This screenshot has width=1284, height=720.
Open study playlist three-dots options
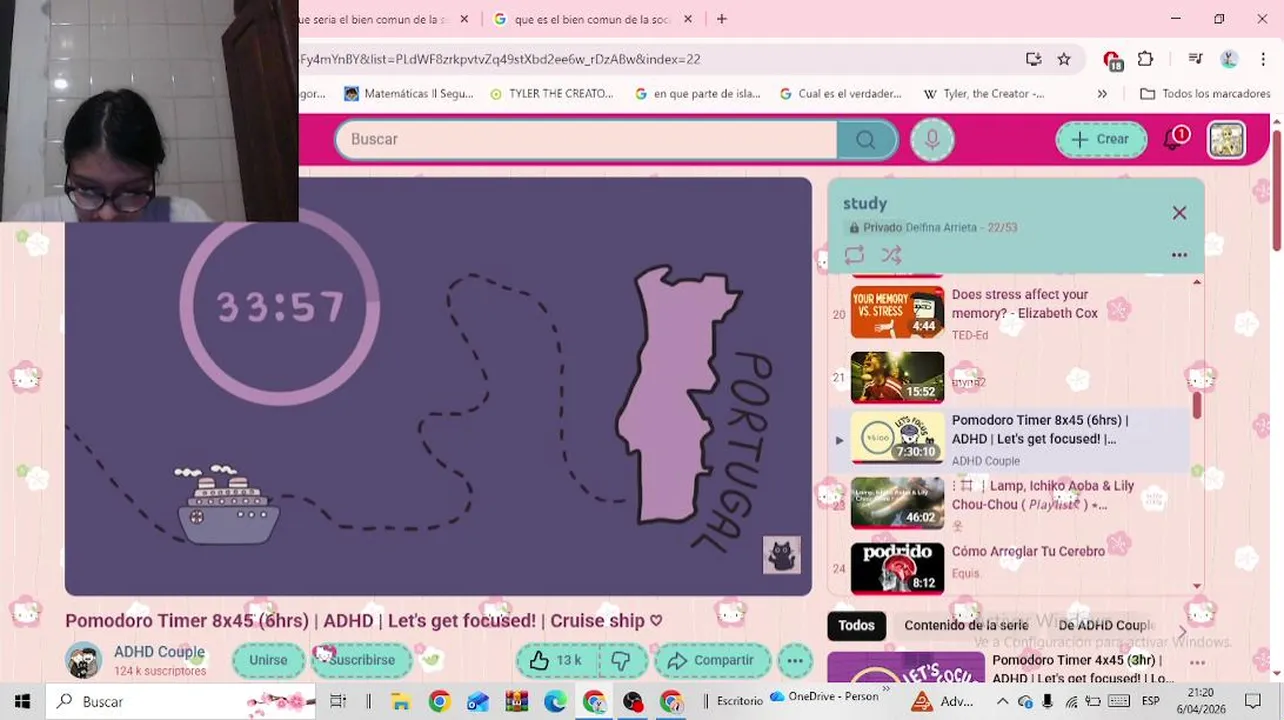[x=1179, y=255]
